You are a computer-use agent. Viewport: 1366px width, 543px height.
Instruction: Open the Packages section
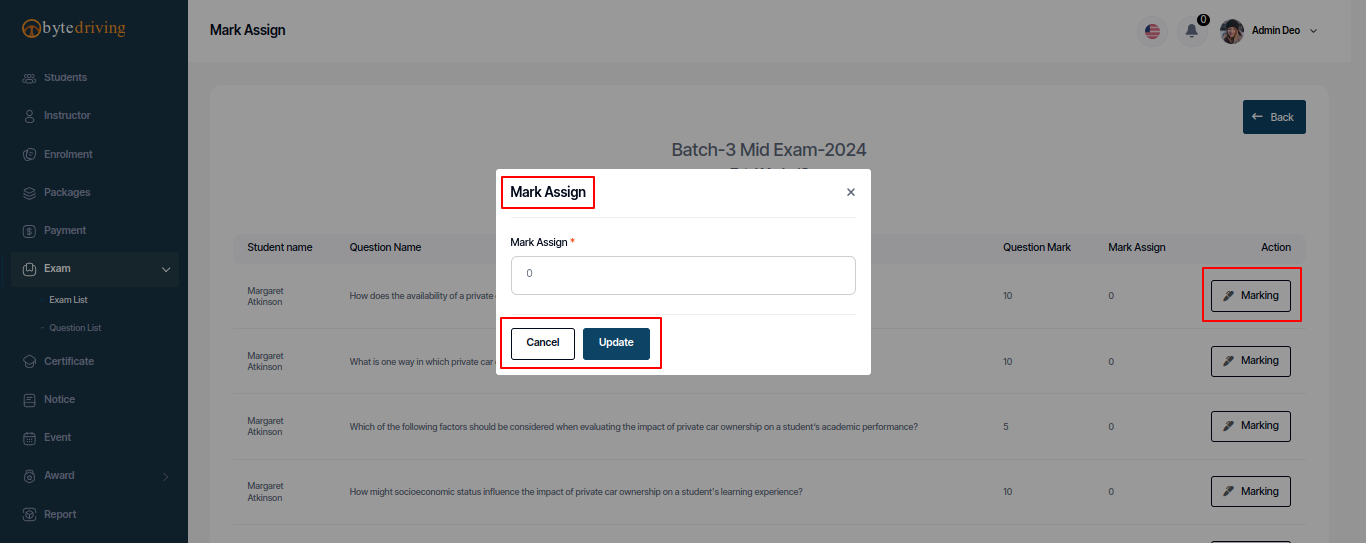(67, 192)
